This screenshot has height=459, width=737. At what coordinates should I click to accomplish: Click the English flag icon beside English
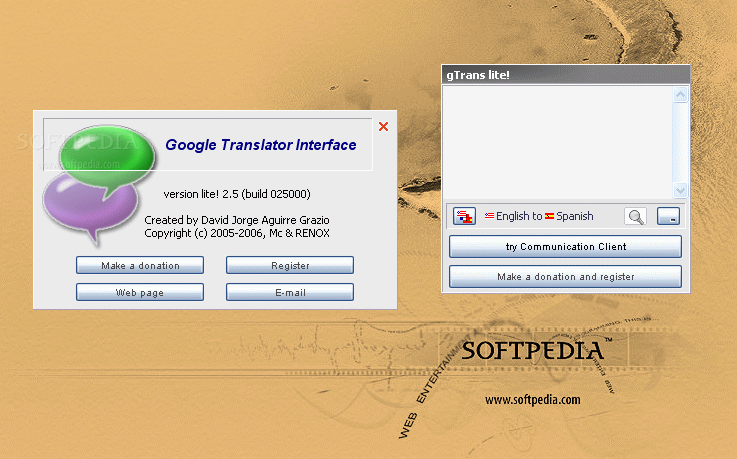click(x=489, y=216)
